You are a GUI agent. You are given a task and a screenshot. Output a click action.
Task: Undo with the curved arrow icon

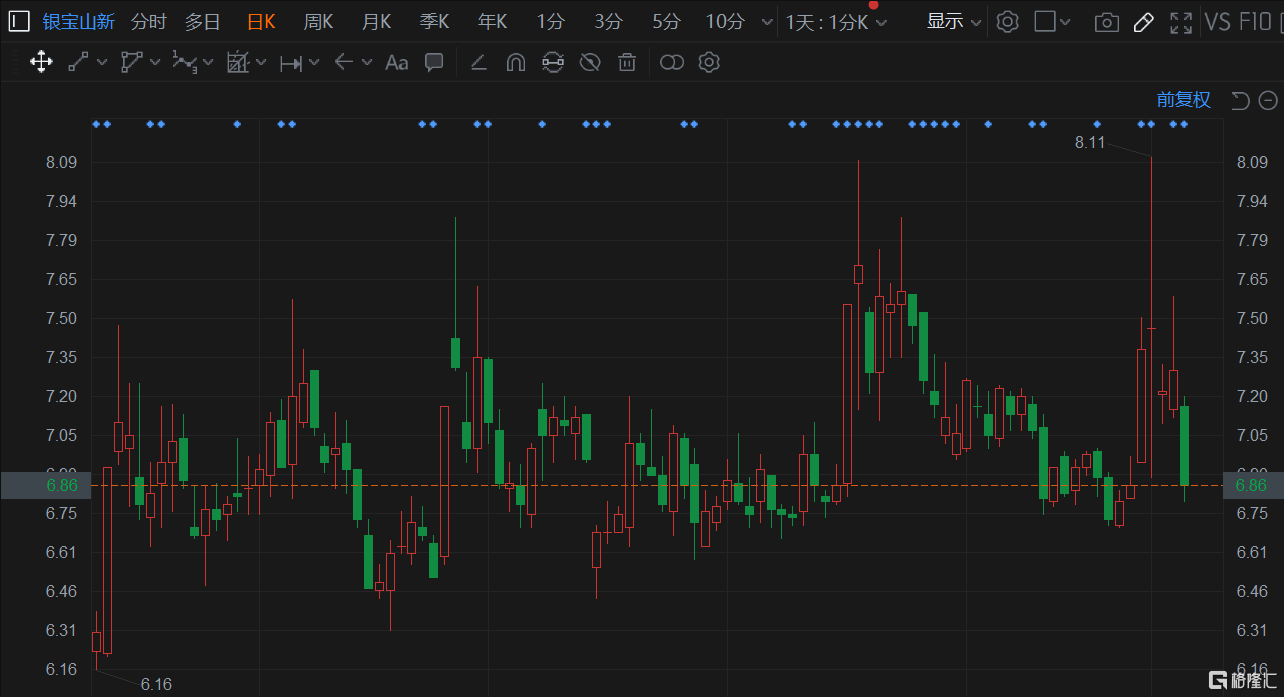tap(1240, 100)
